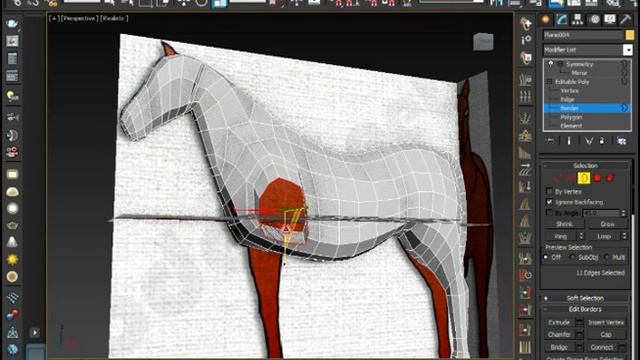640x360 pixels.
Task: Open the Perspective viewport label menu
Action: pos(79,18)
